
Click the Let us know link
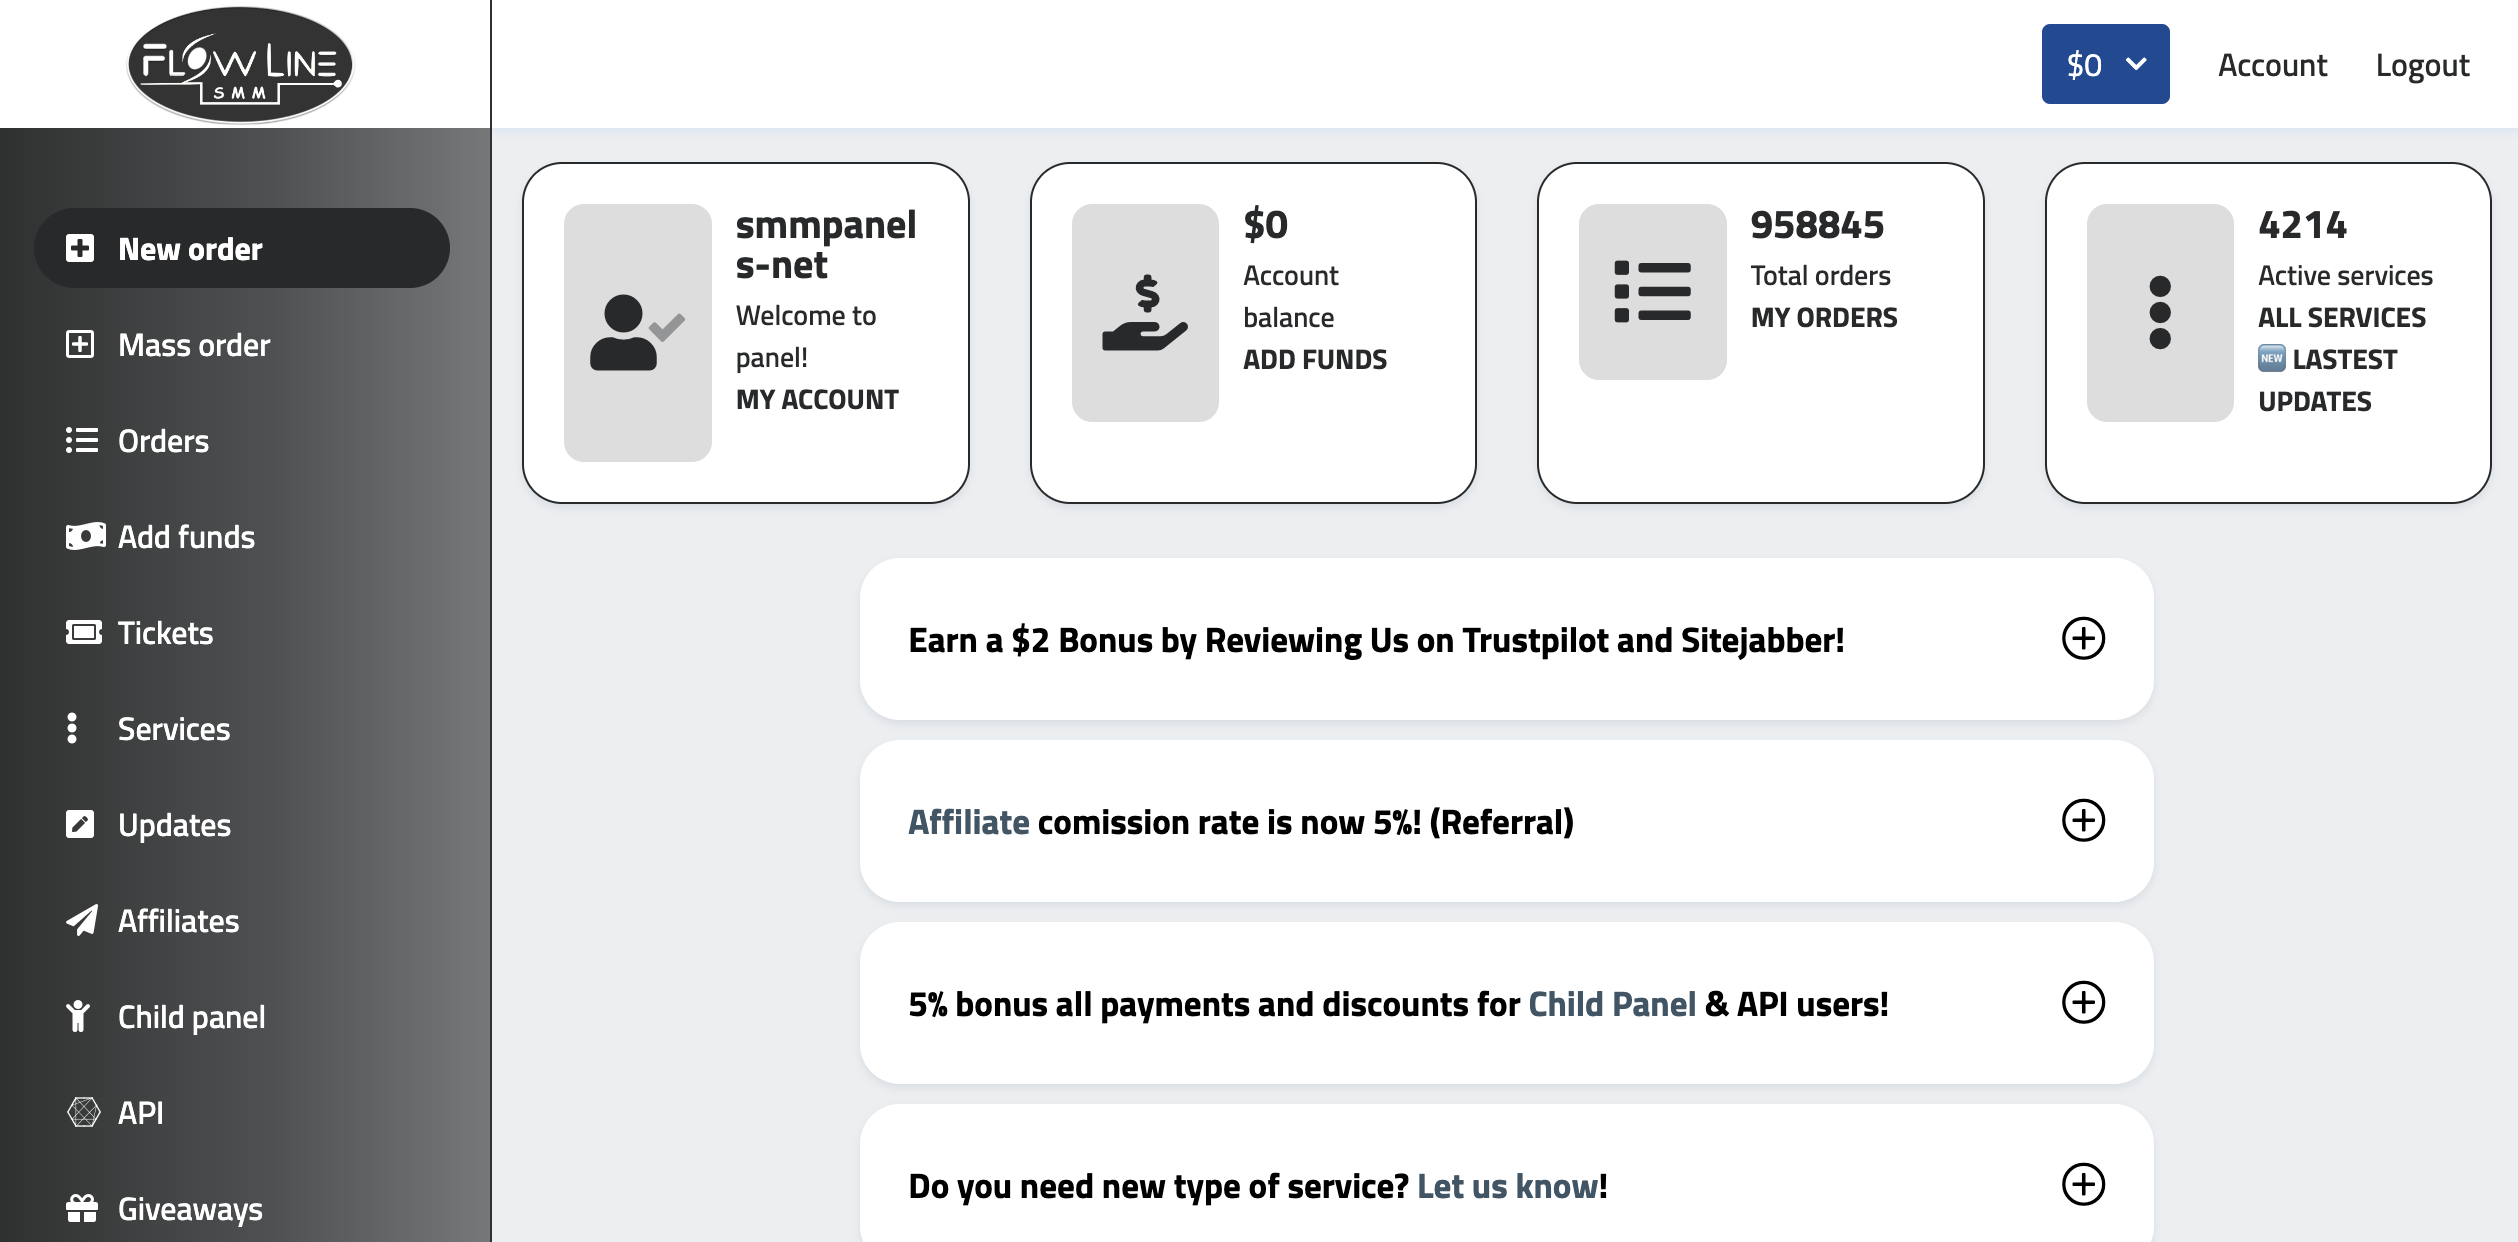(1508, 1185)
